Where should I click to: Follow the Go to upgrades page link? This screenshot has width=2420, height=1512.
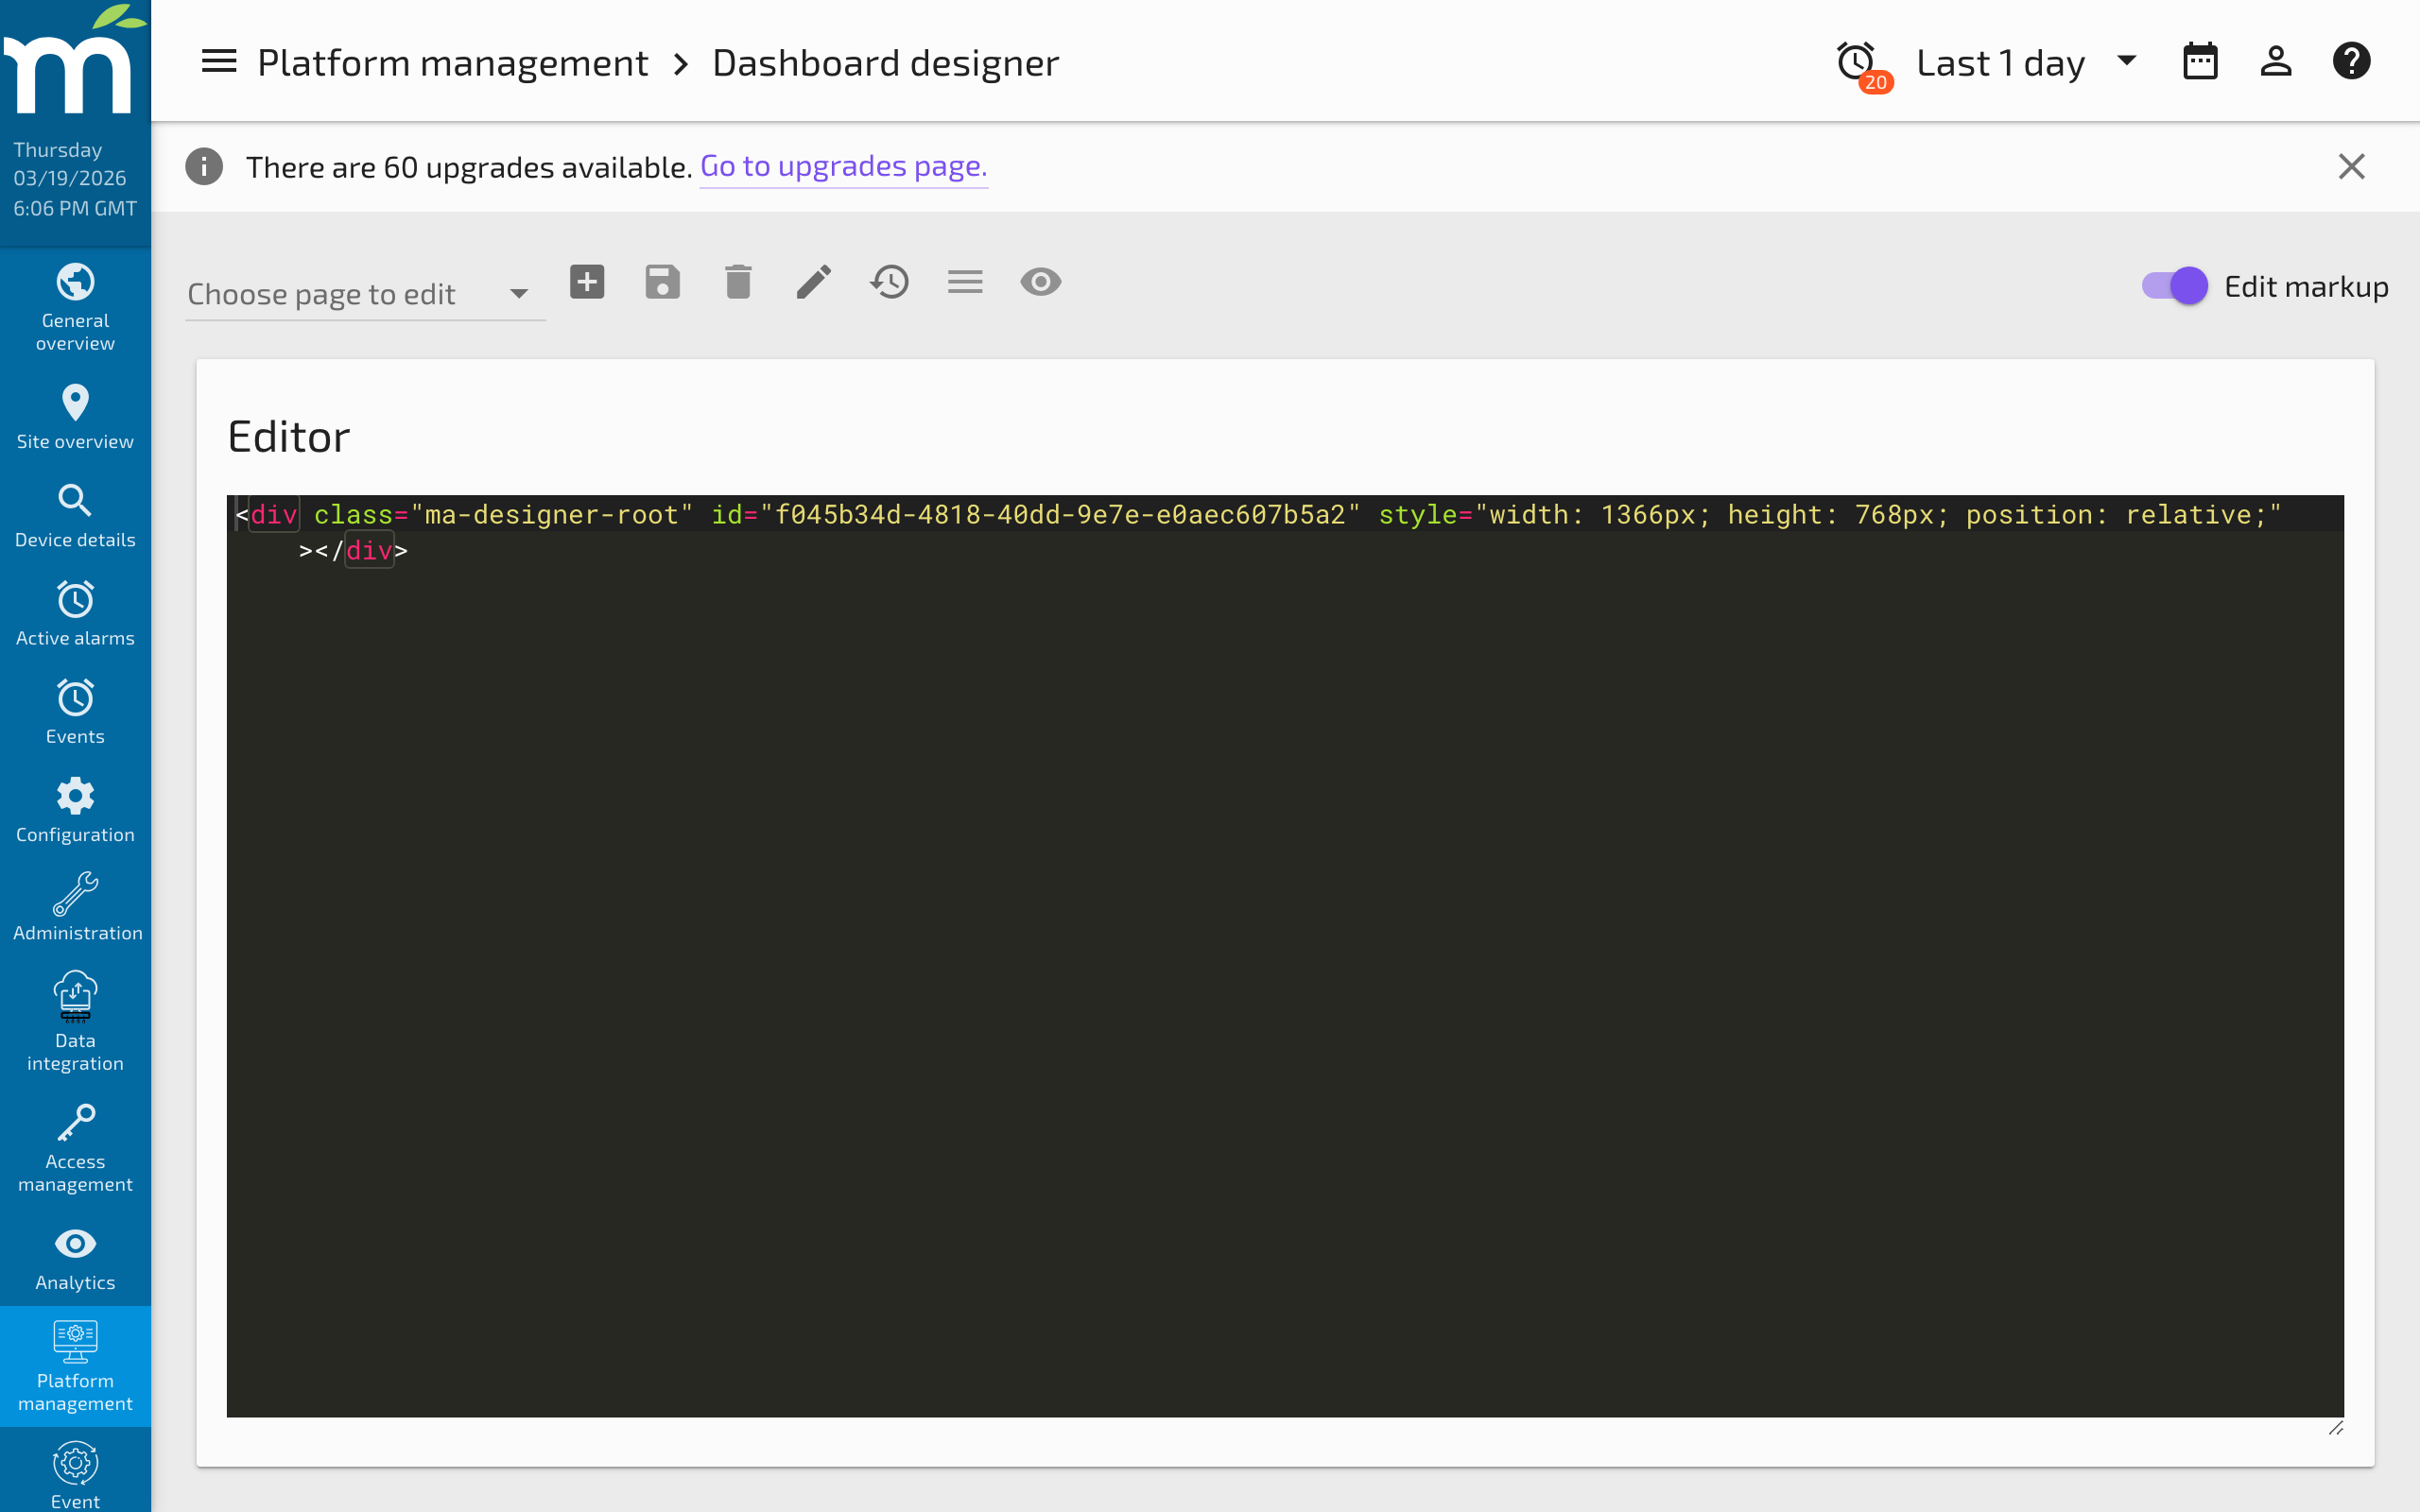843,166
